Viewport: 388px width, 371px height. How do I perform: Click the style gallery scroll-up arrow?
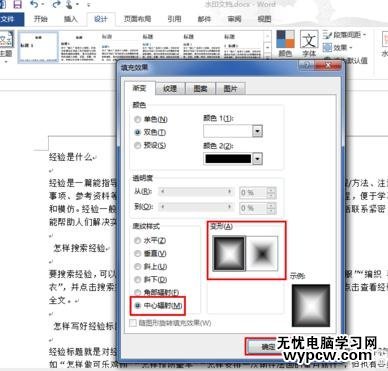(x=268, y=36)
